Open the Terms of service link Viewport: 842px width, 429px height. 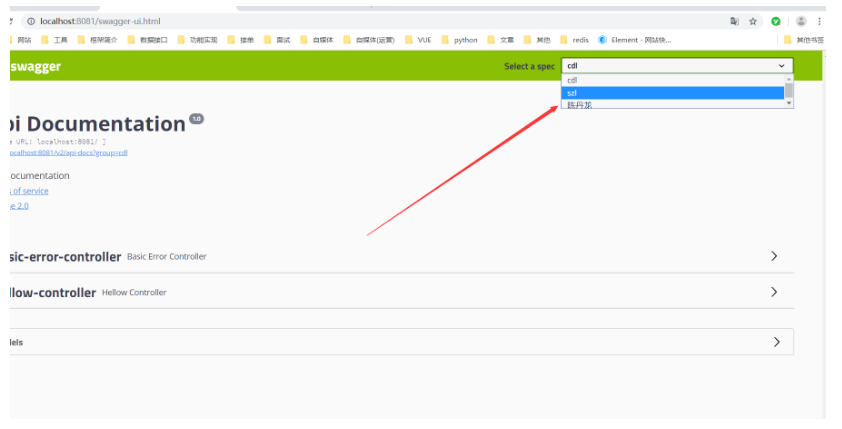(29, 191)
